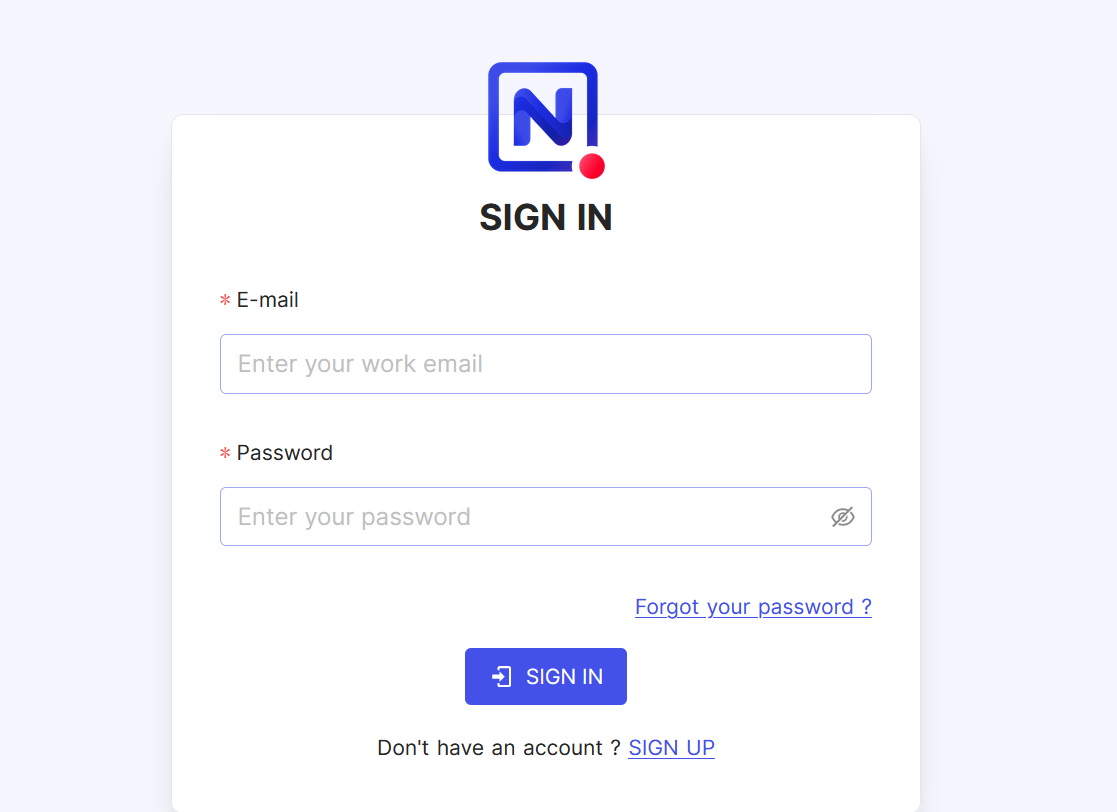Click the "Enter your password" placeholder text
1117x812 pixels.
[354, 517]
